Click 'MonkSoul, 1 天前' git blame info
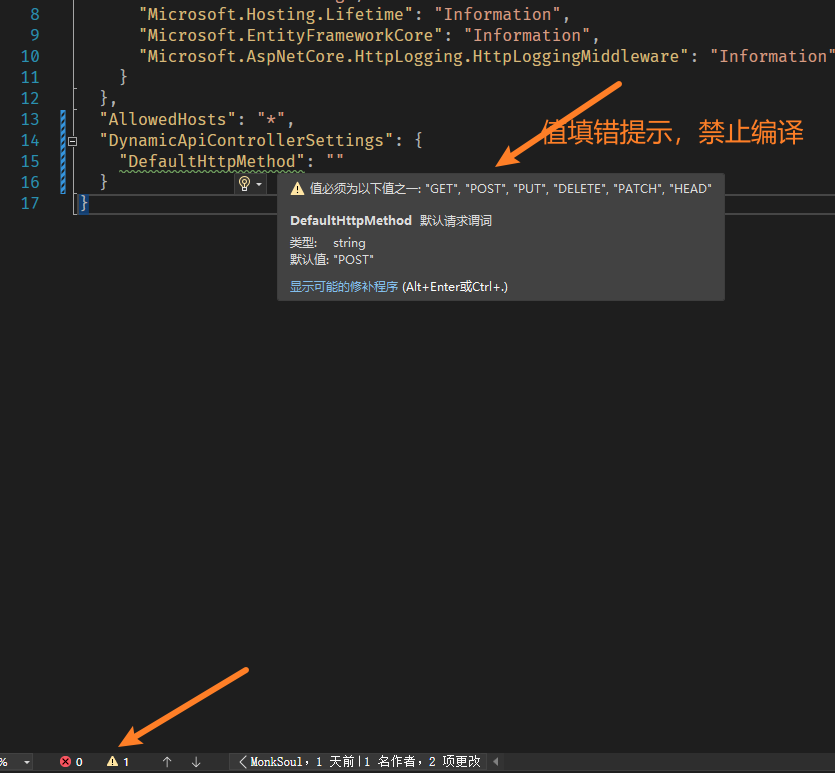The width and height of the screenshot is (835, 773). point(300,762)
